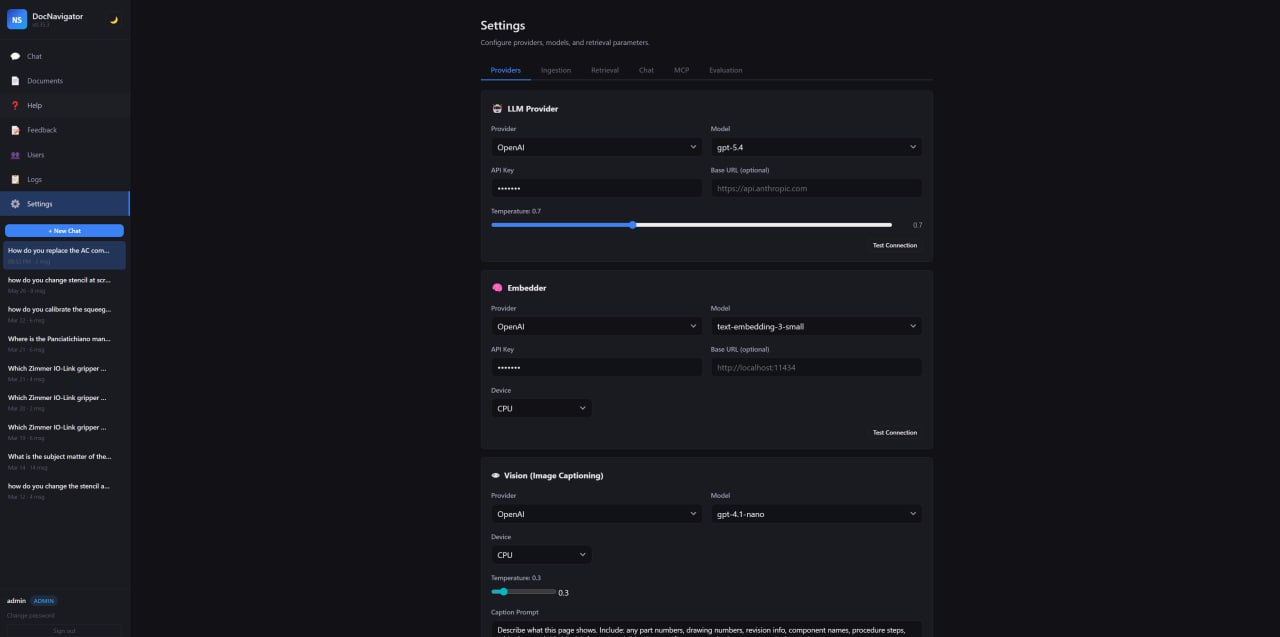Open the Embedder Provider dropdown
Screen dimensions: 1280x637
tap(596, 326)
